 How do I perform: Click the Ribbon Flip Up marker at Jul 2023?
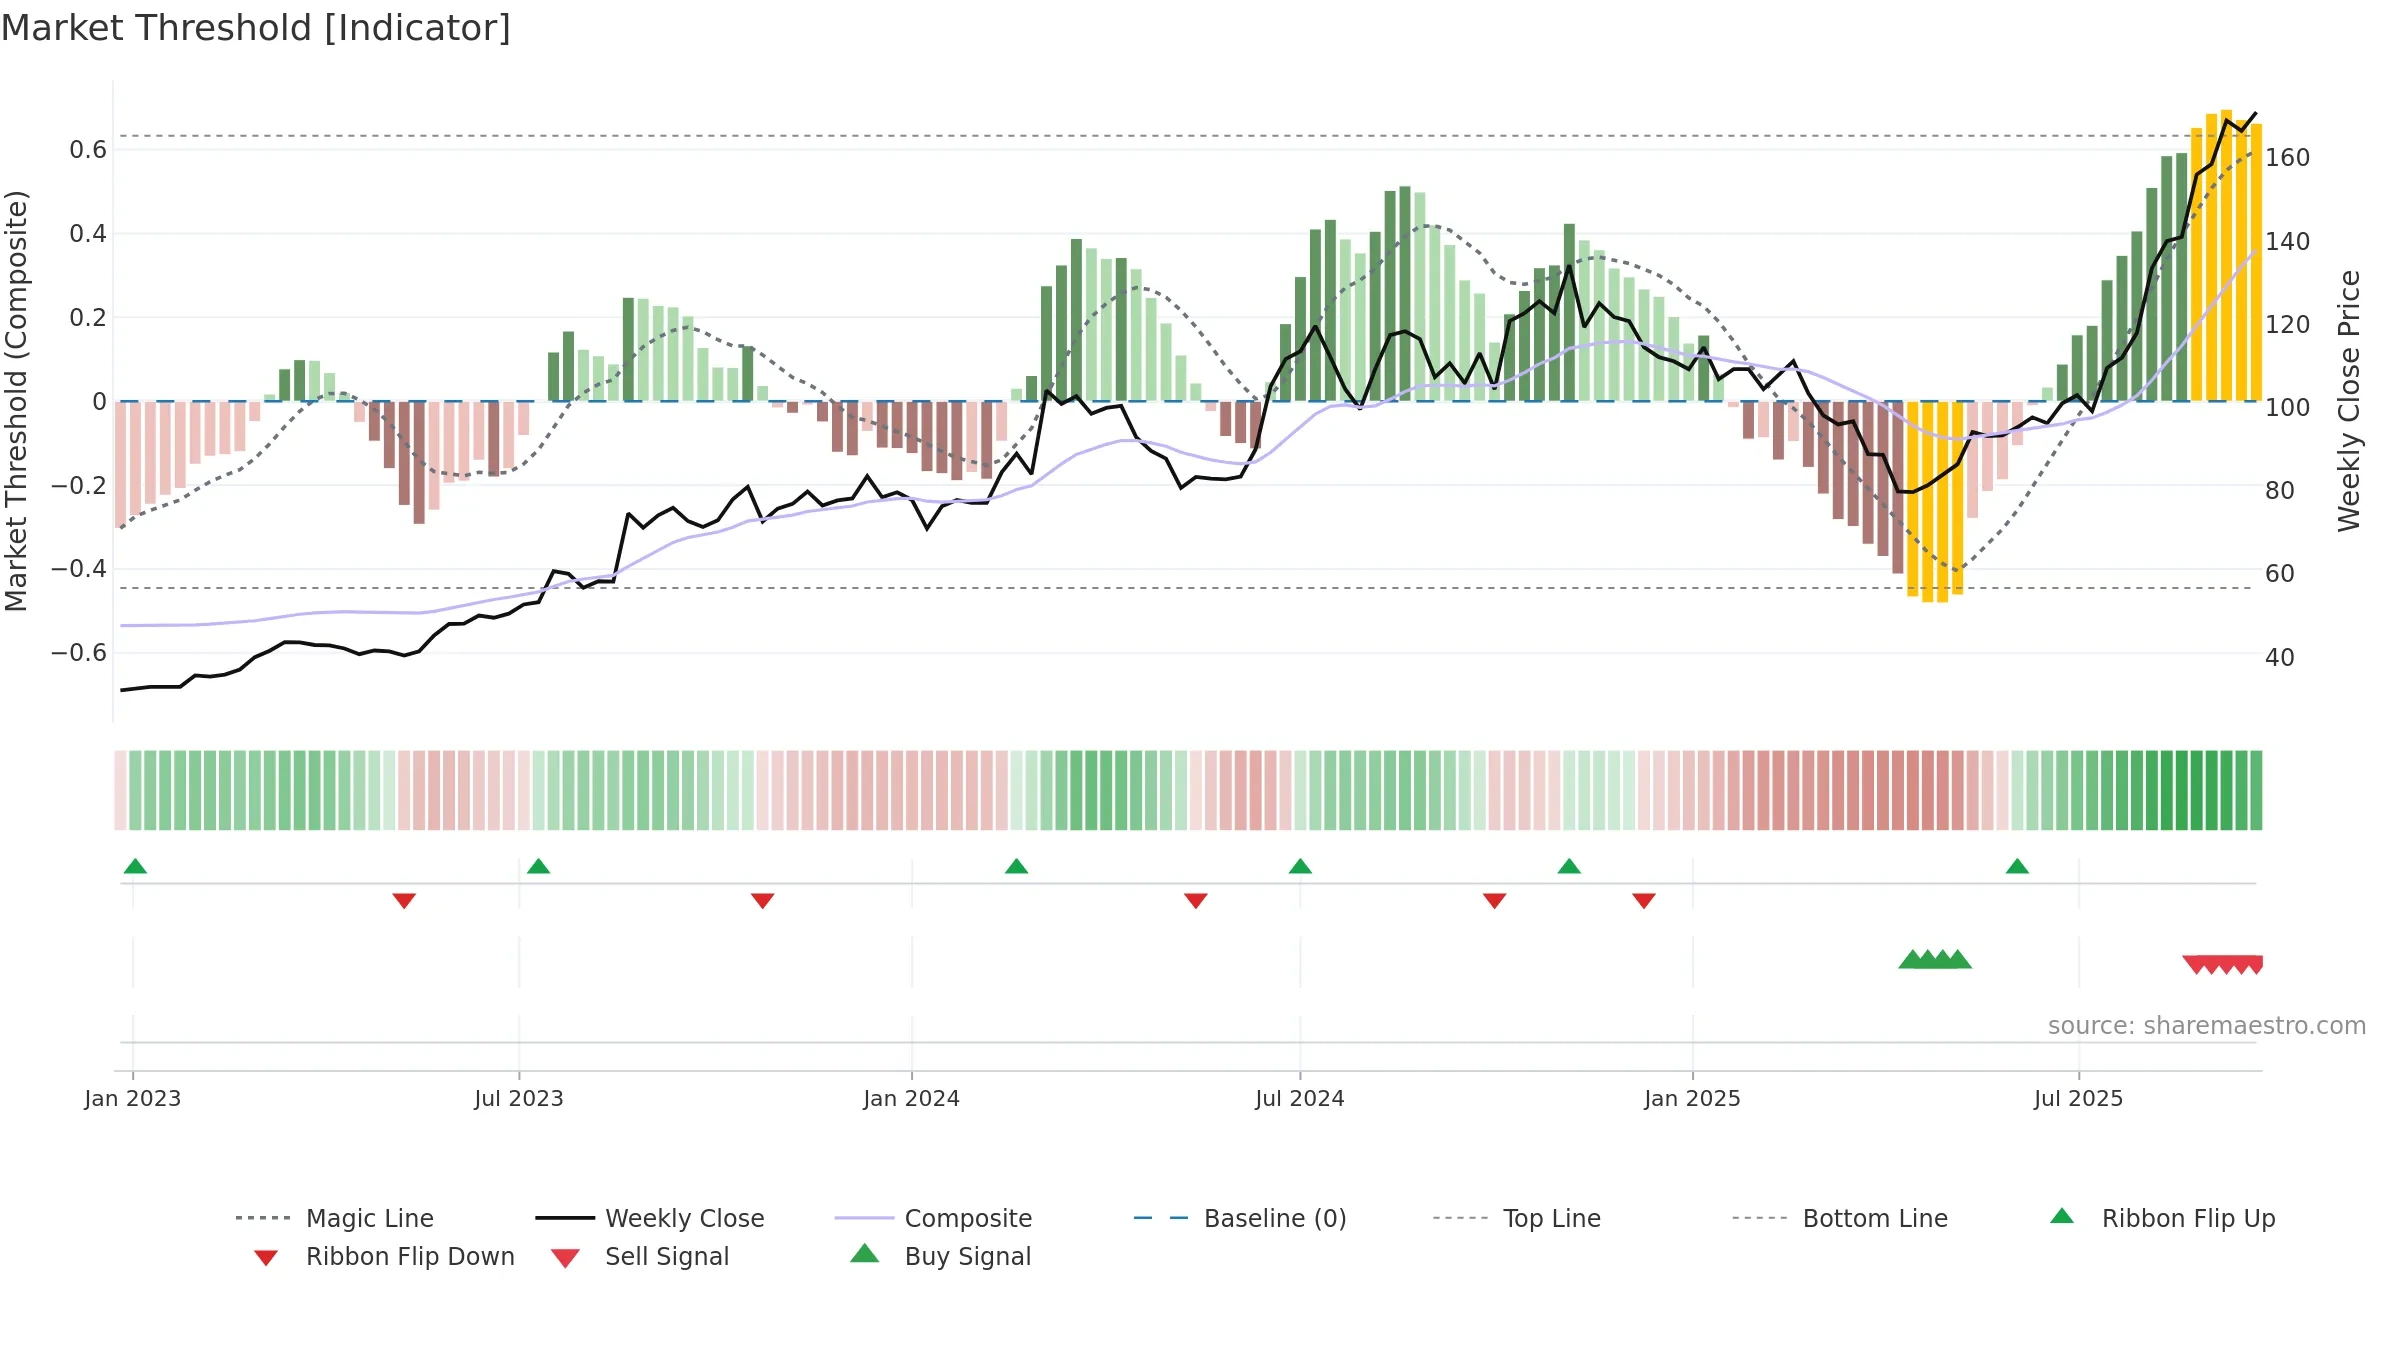click(x=538, y=866)
